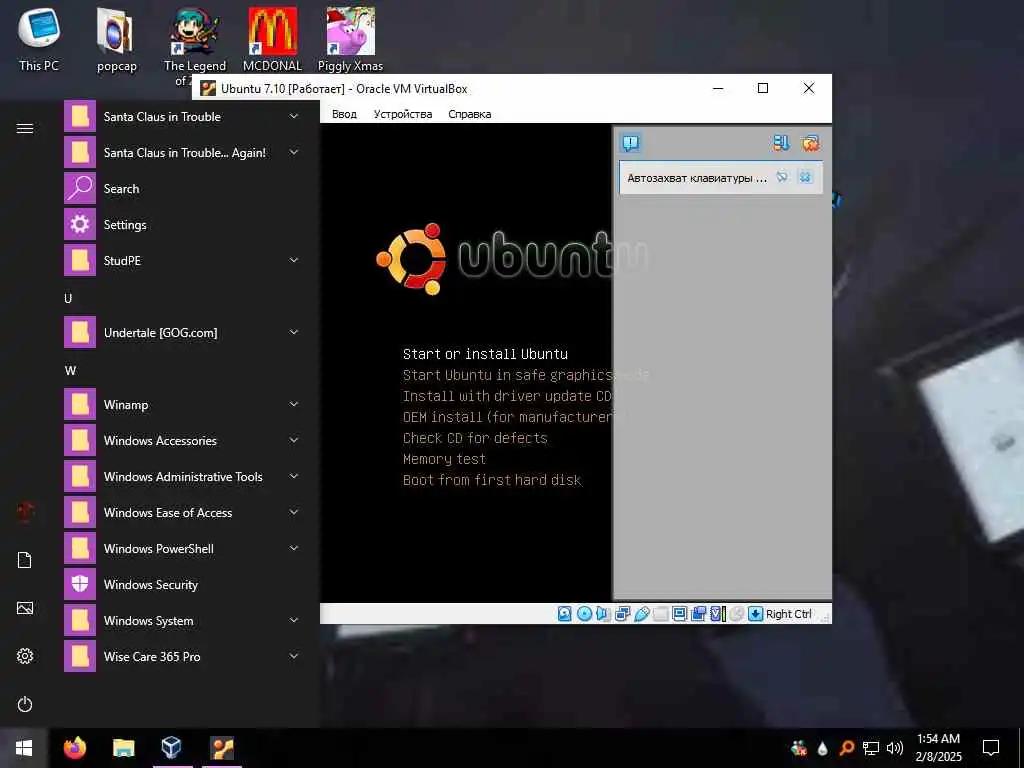Open Settings from the Start app list
Screen dimensions: 1024x768
coord(183,225)
